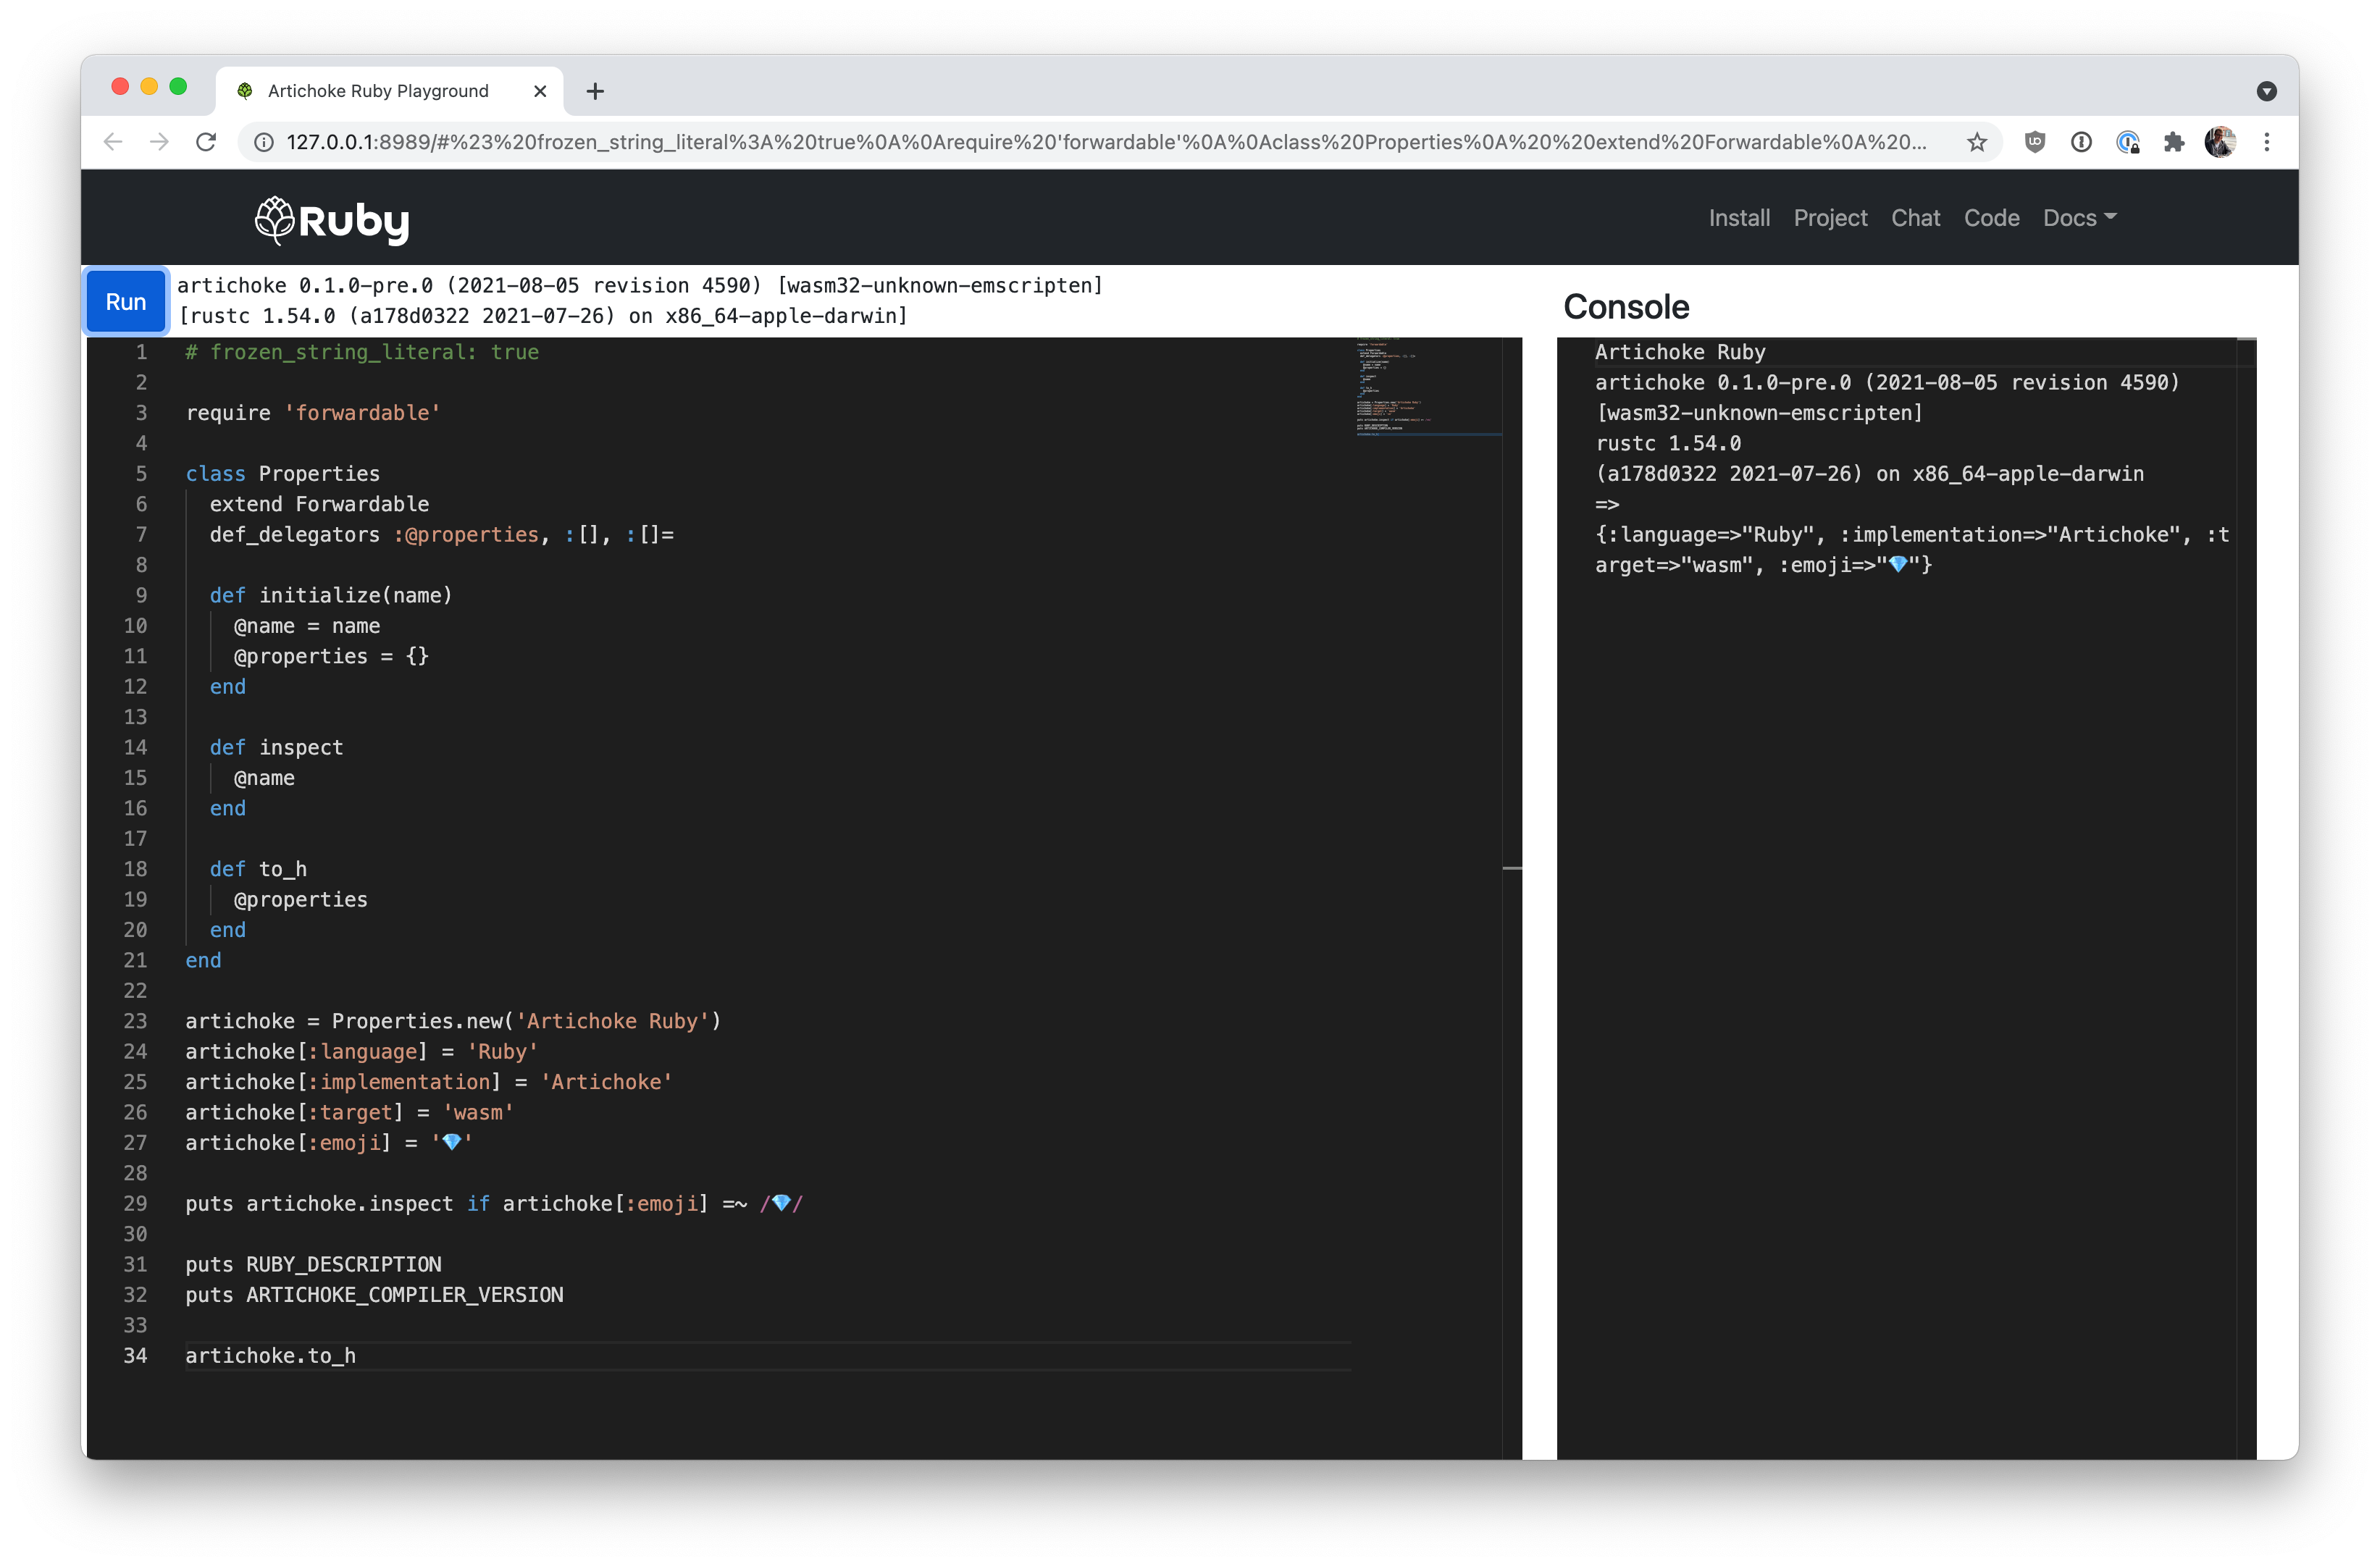Click the 'class Properties' line
The width and height of the screenshot is (2380, 1567).
[283, 474]
